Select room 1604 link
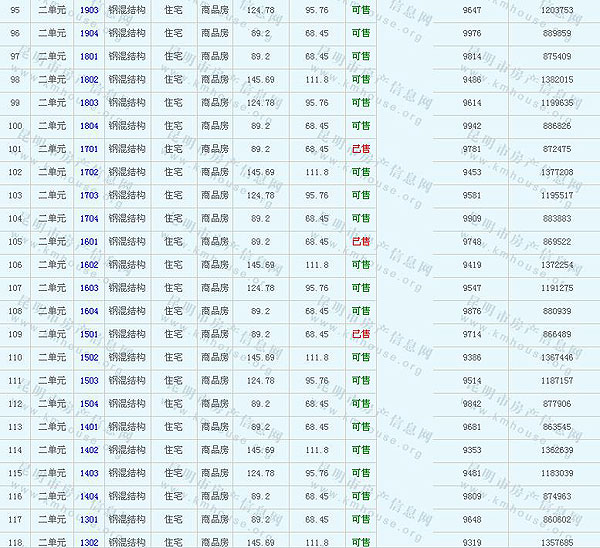The height and width of the screenshot is (548, 600). point(88,311)
